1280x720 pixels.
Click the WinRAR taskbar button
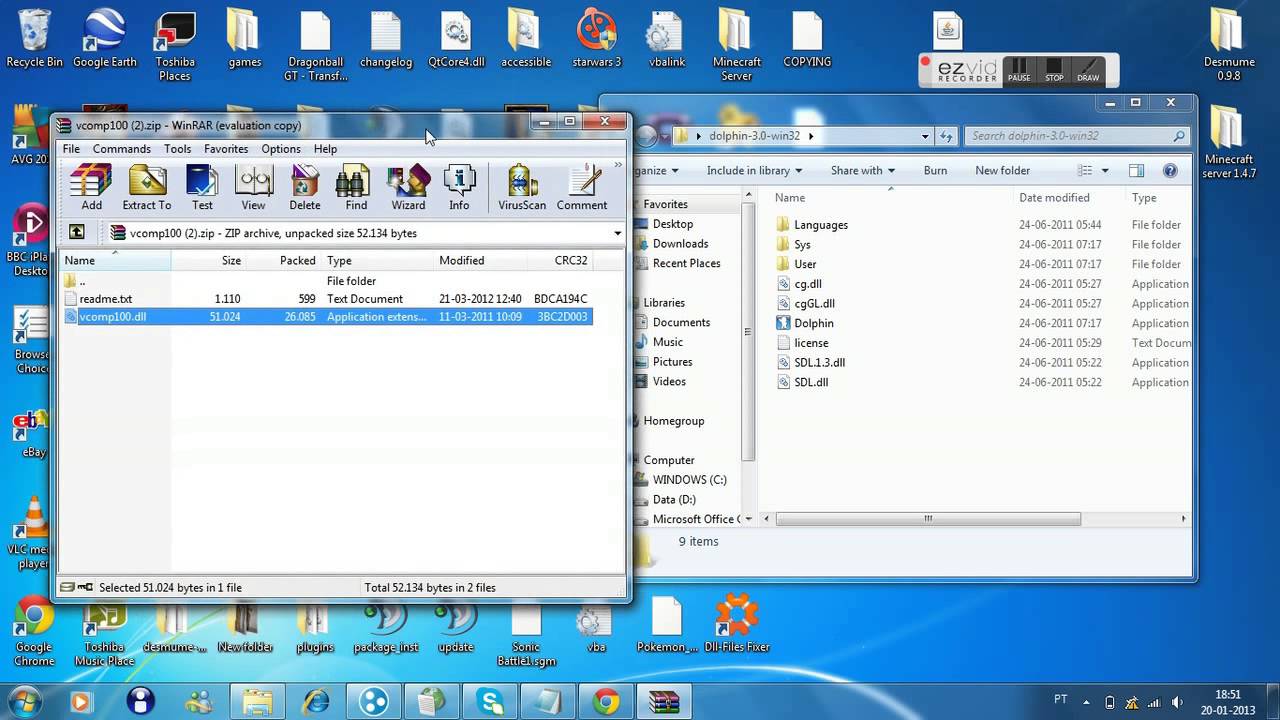click(664, 701)
